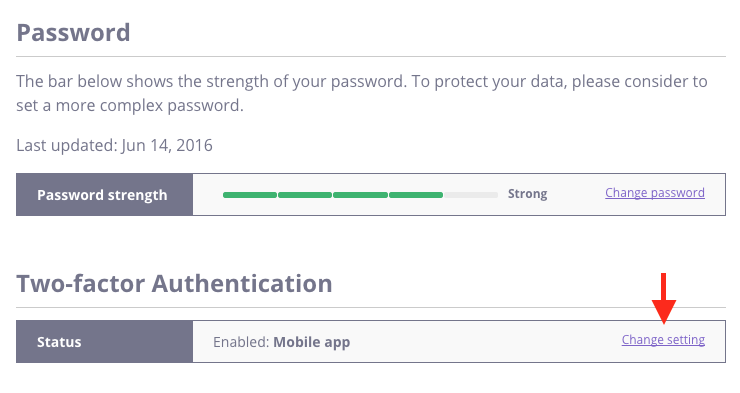Viewport: 740px width, 393px height.
Task: Click the Status header cell
Action: 104,342
